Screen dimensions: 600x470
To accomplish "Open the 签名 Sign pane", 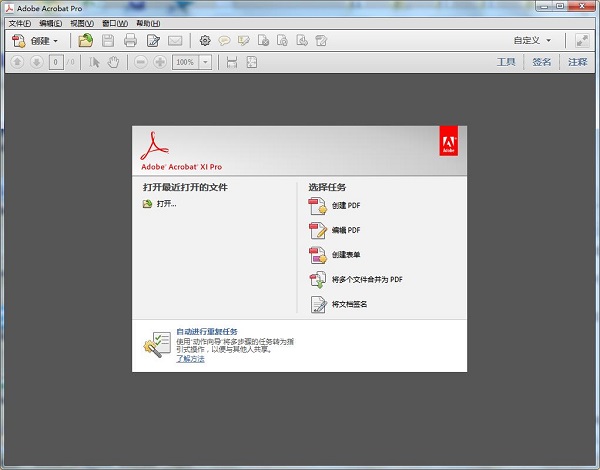I will pyautogui.click(x=541, y=62).
